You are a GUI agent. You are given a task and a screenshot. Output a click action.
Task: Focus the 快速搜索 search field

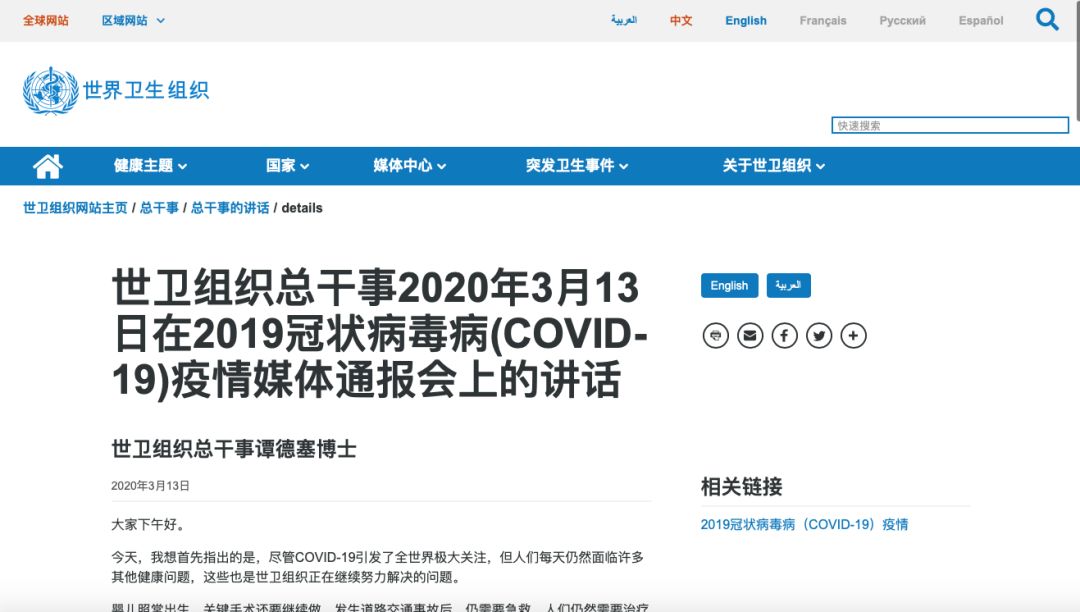pos(950,125)
